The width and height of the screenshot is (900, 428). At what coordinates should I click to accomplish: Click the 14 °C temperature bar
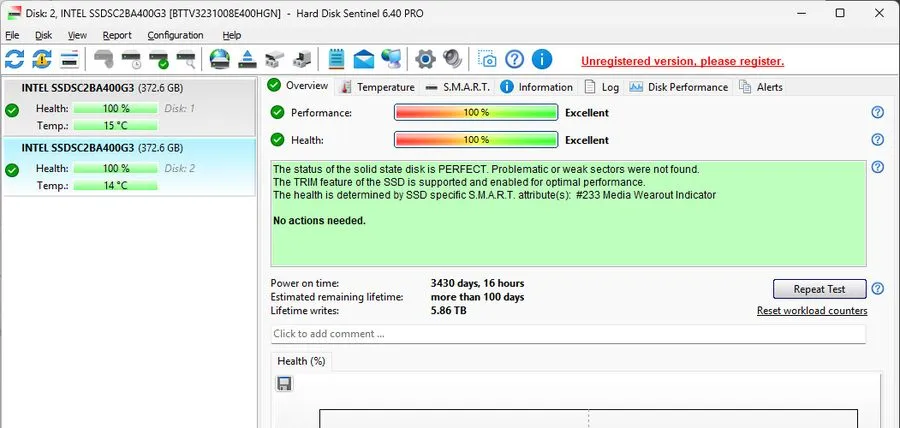point(115,185)
